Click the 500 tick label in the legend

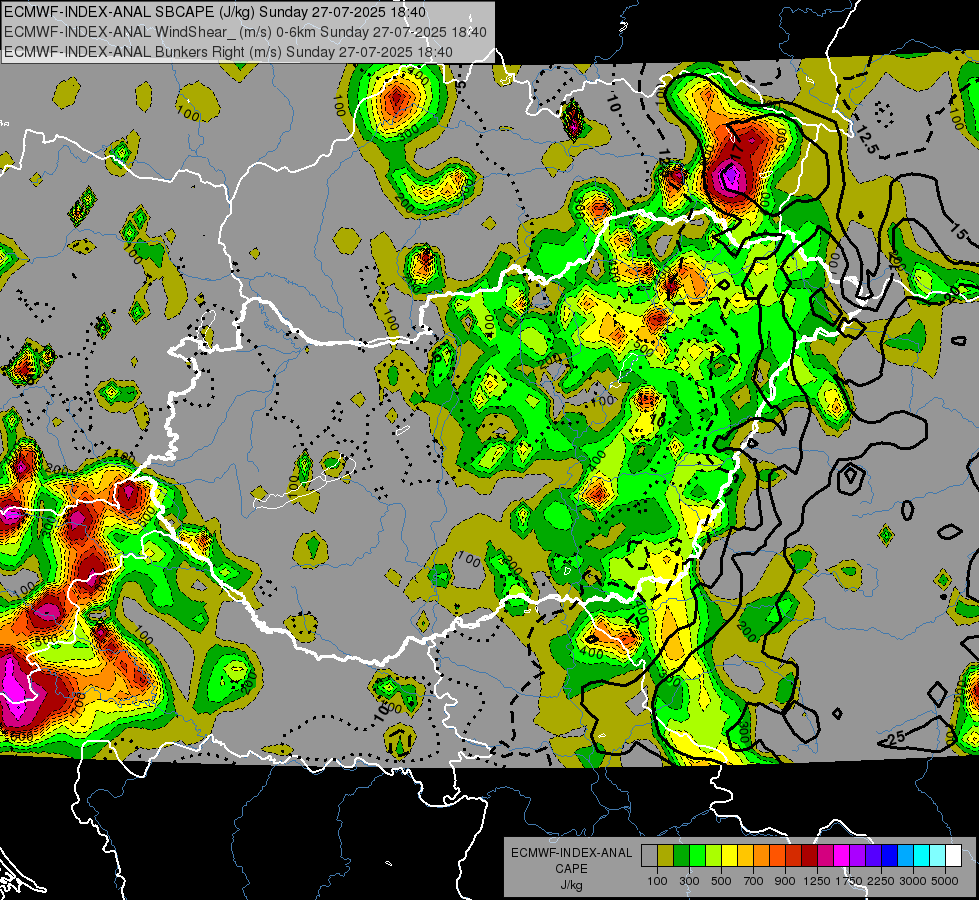coord(721,881)
